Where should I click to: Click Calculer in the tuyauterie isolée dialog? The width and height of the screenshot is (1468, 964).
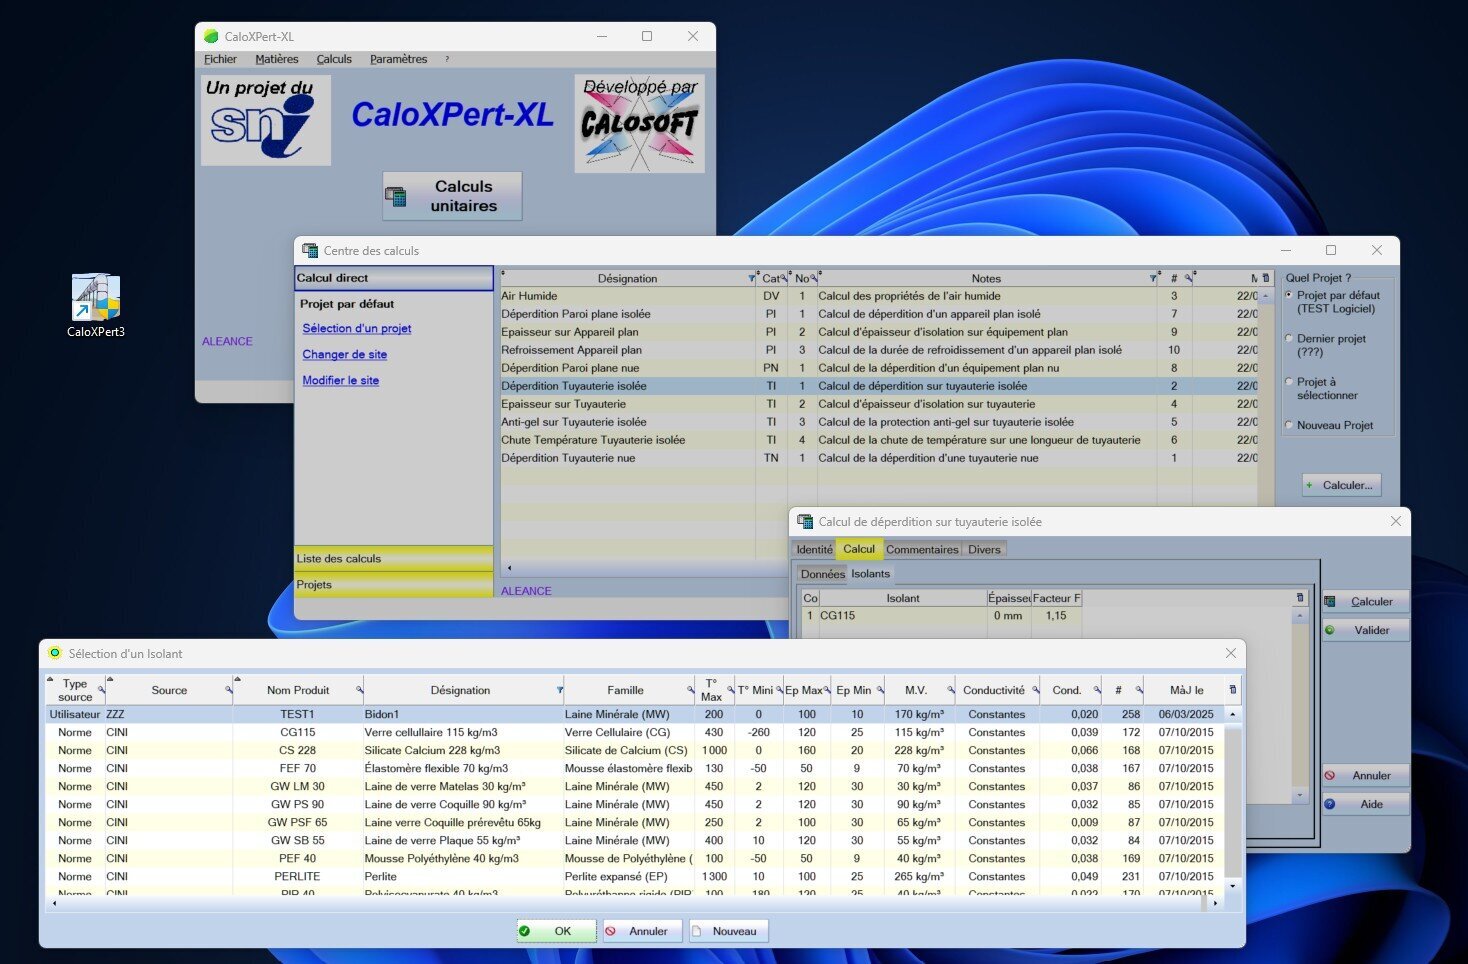coord(1366,601)
